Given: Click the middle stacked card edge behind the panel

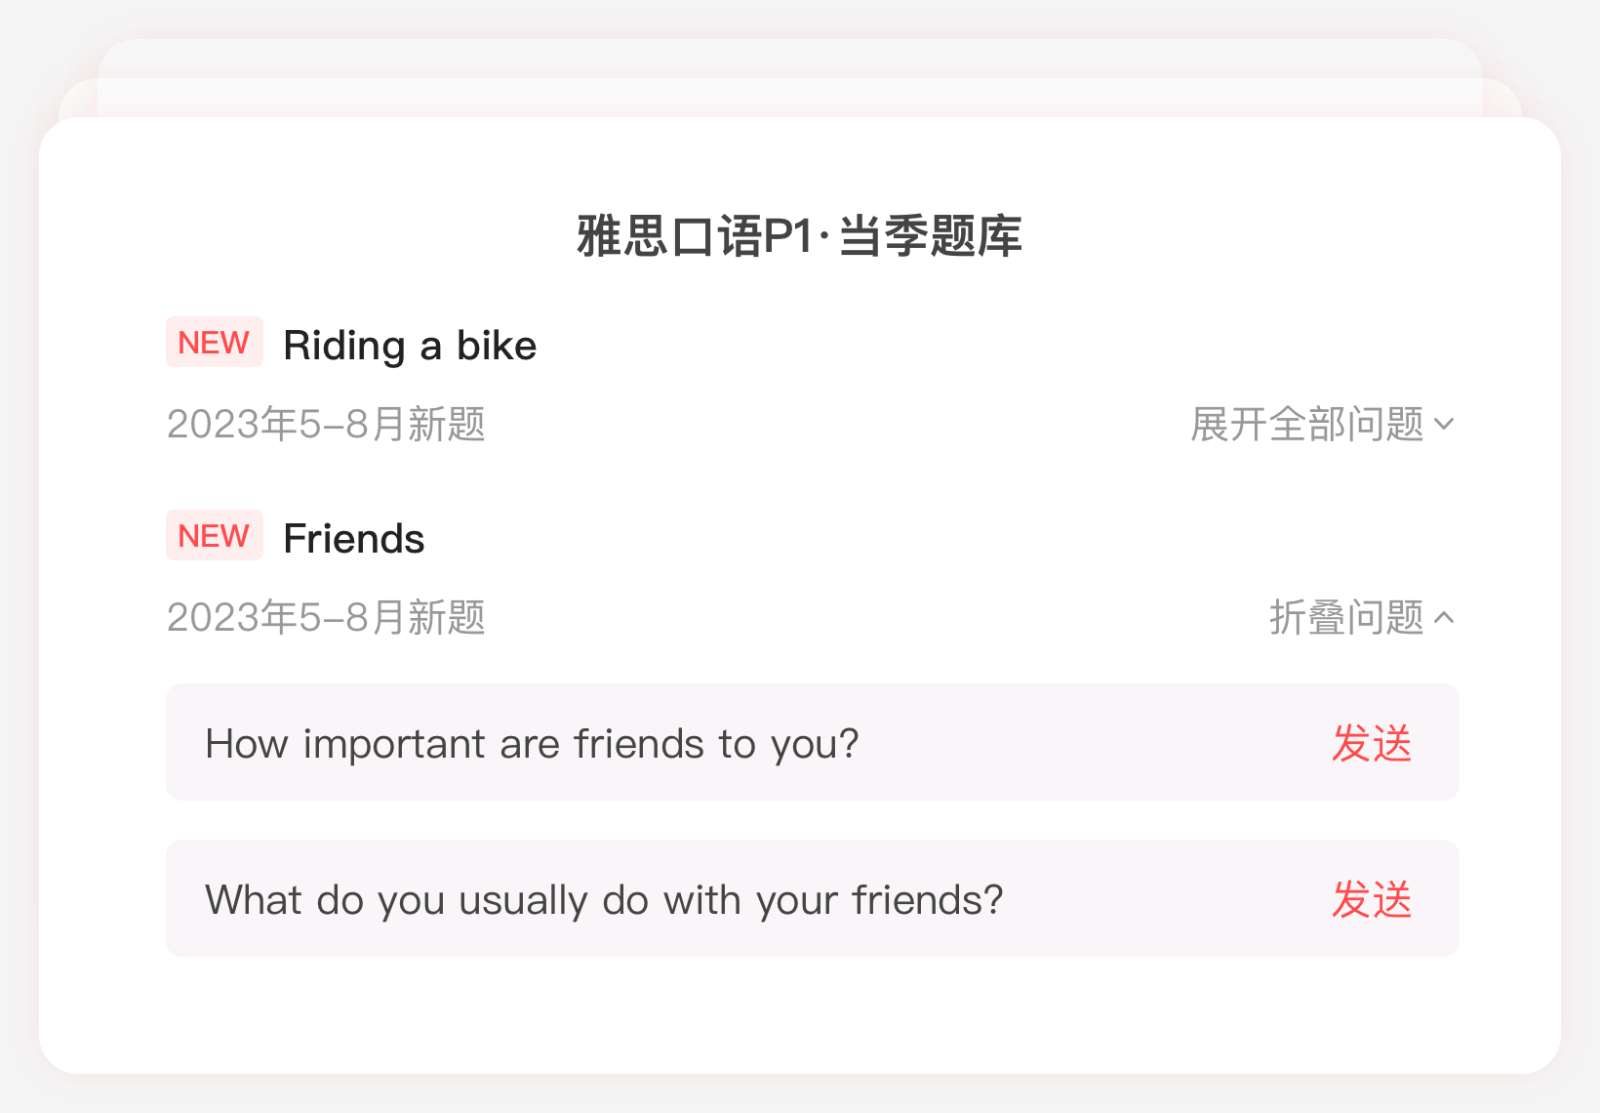Looking at the screenshot, I should (x=790, y=97).
